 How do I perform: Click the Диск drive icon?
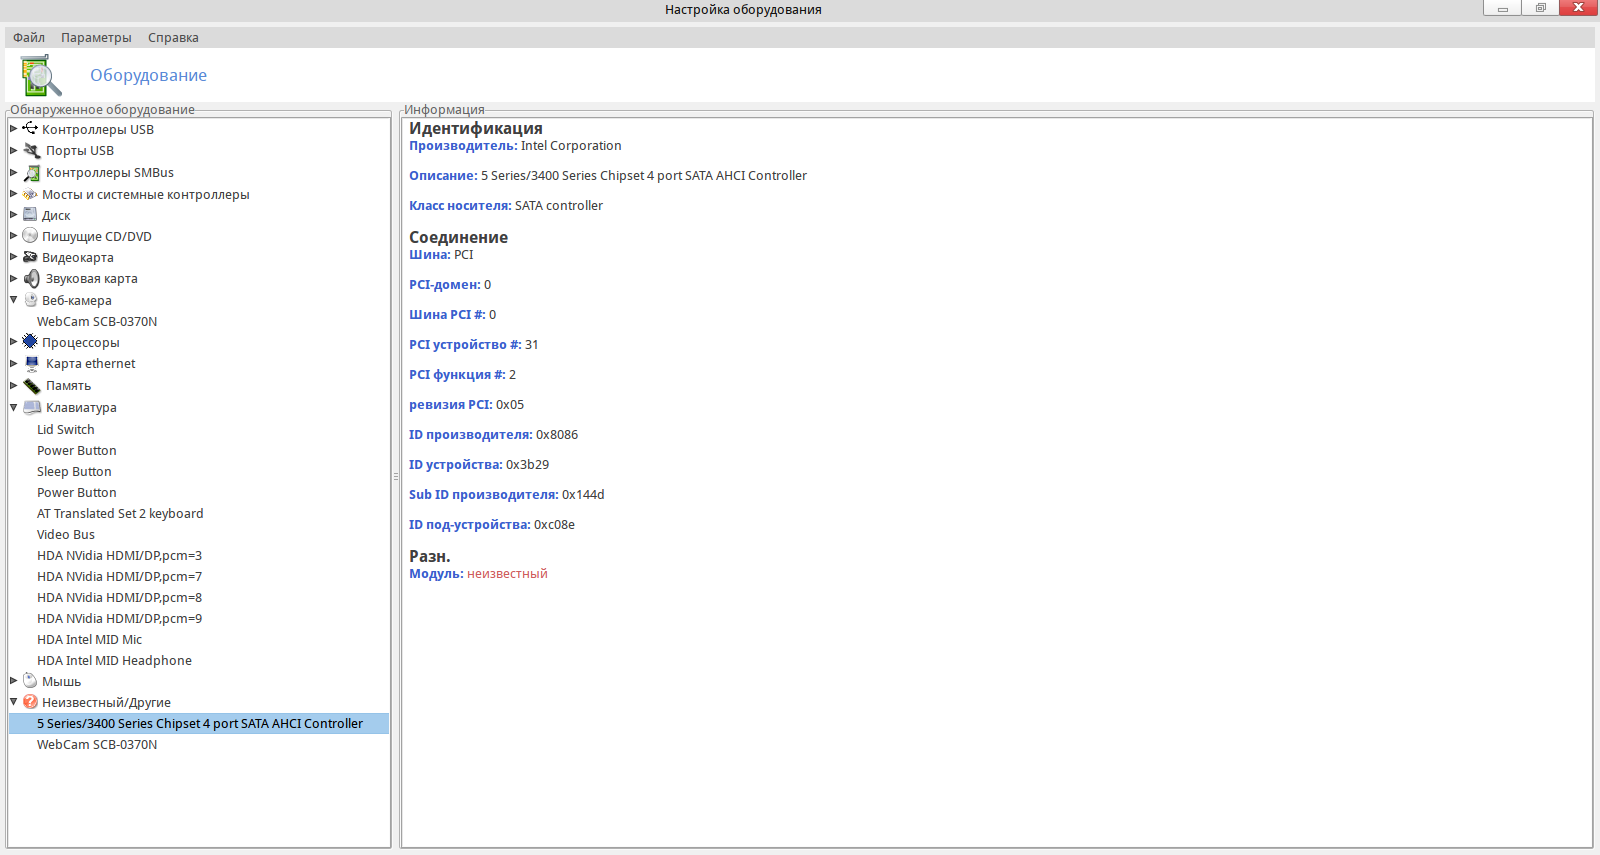[30, 215]
